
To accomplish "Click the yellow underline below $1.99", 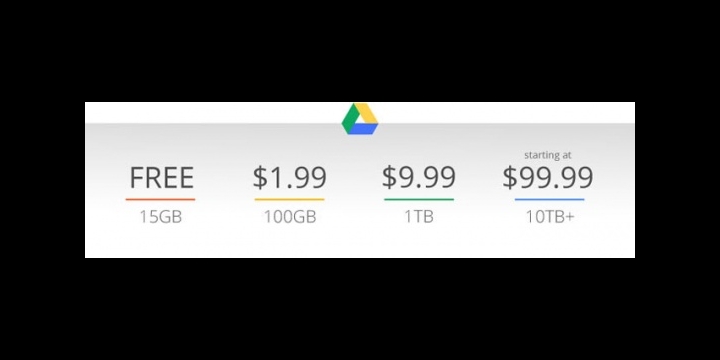I will [x=289, y=199].
